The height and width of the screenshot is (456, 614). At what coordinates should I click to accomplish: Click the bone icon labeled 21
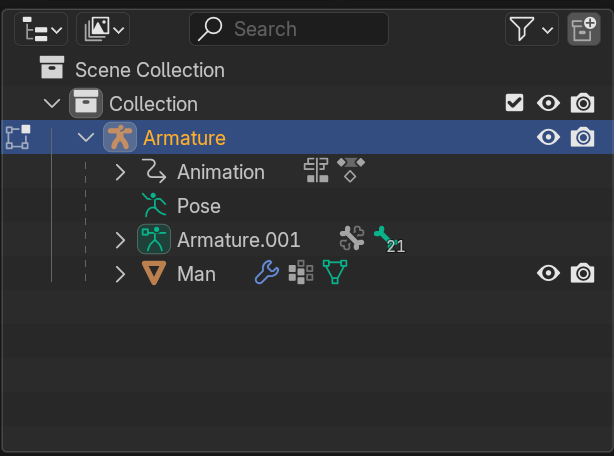tap(389, 239)
